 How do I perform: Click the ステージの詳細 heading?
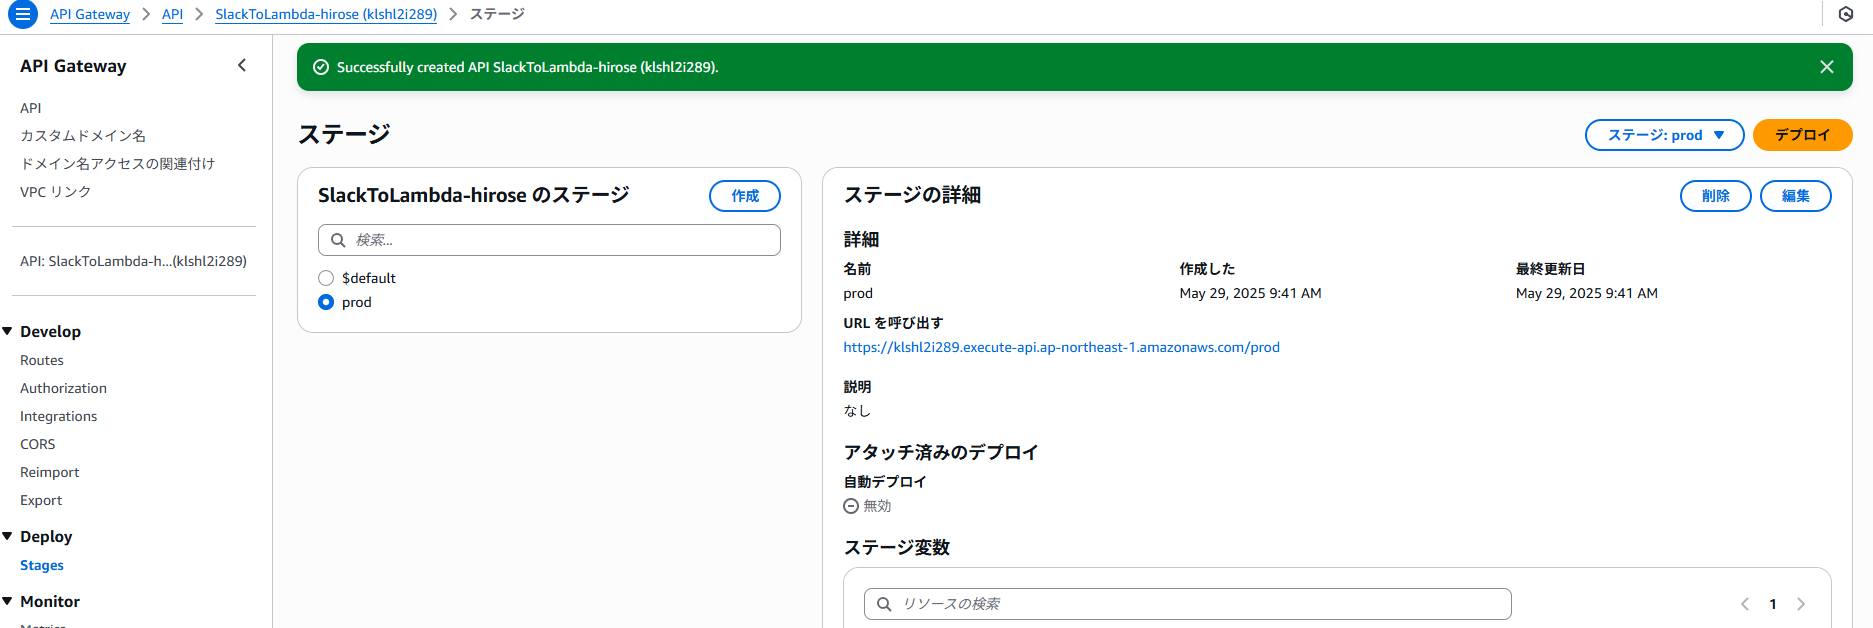coord(912,195)
